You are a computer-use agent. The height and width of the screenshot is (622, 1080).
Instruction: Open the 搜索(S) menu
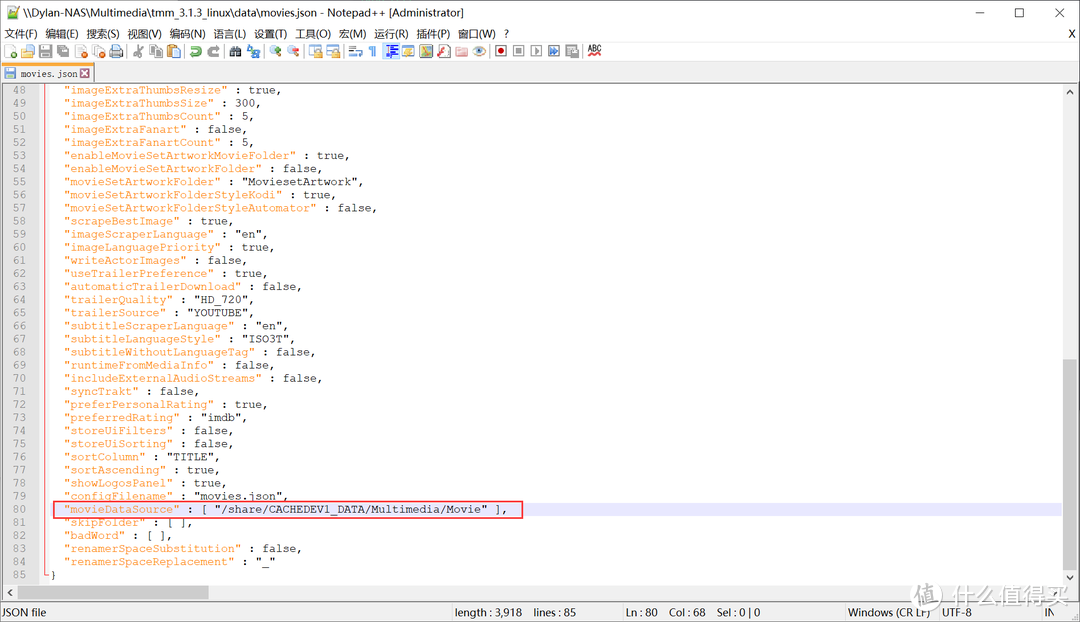(x=103, y=34)
